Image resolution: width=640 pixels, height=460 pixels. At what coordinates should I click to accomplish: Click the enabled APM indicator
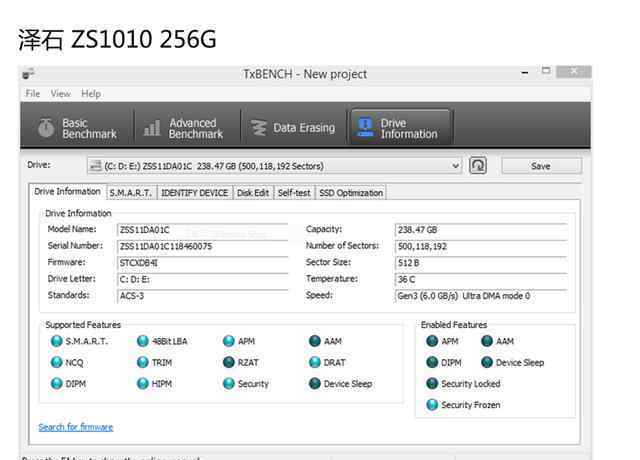pos(432,341)
